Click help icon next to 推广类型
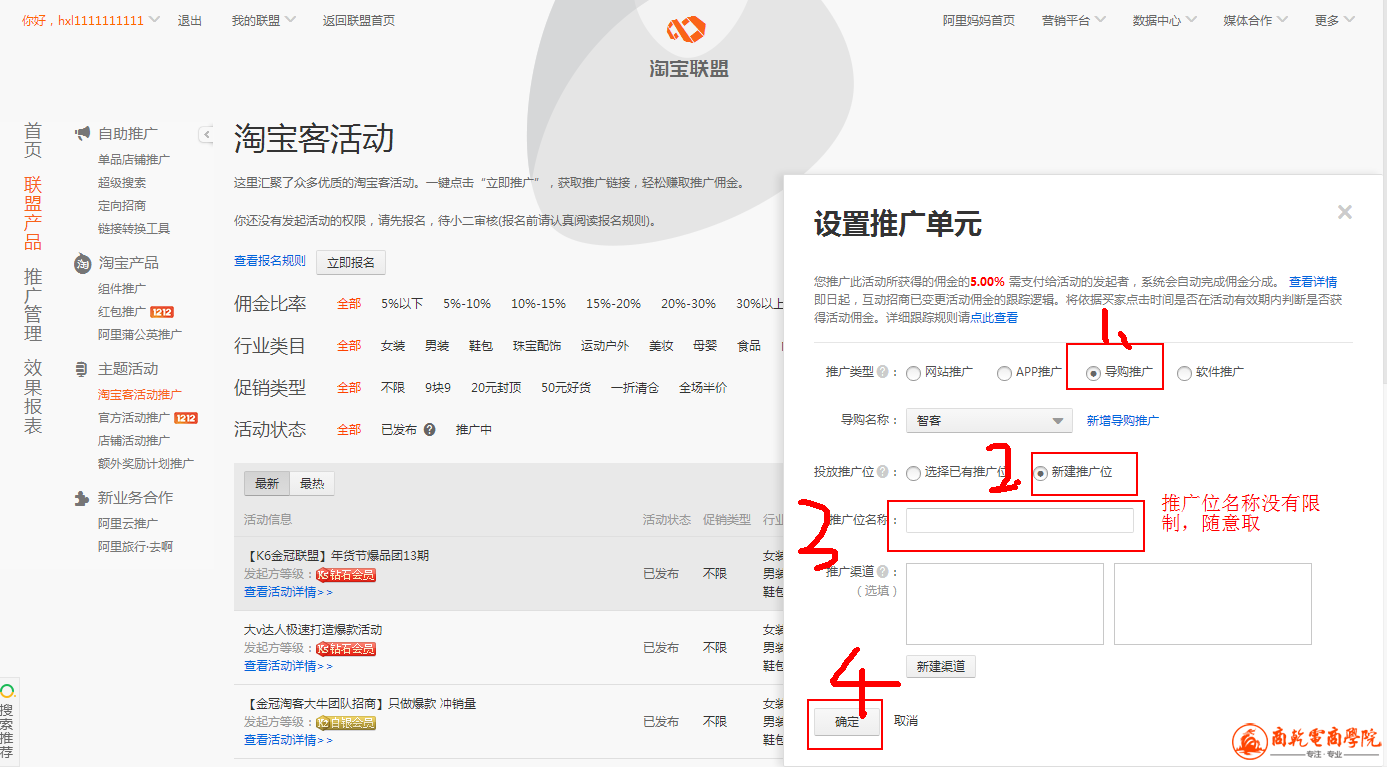This screenshot has width=1387, height=767. [883, 372]
